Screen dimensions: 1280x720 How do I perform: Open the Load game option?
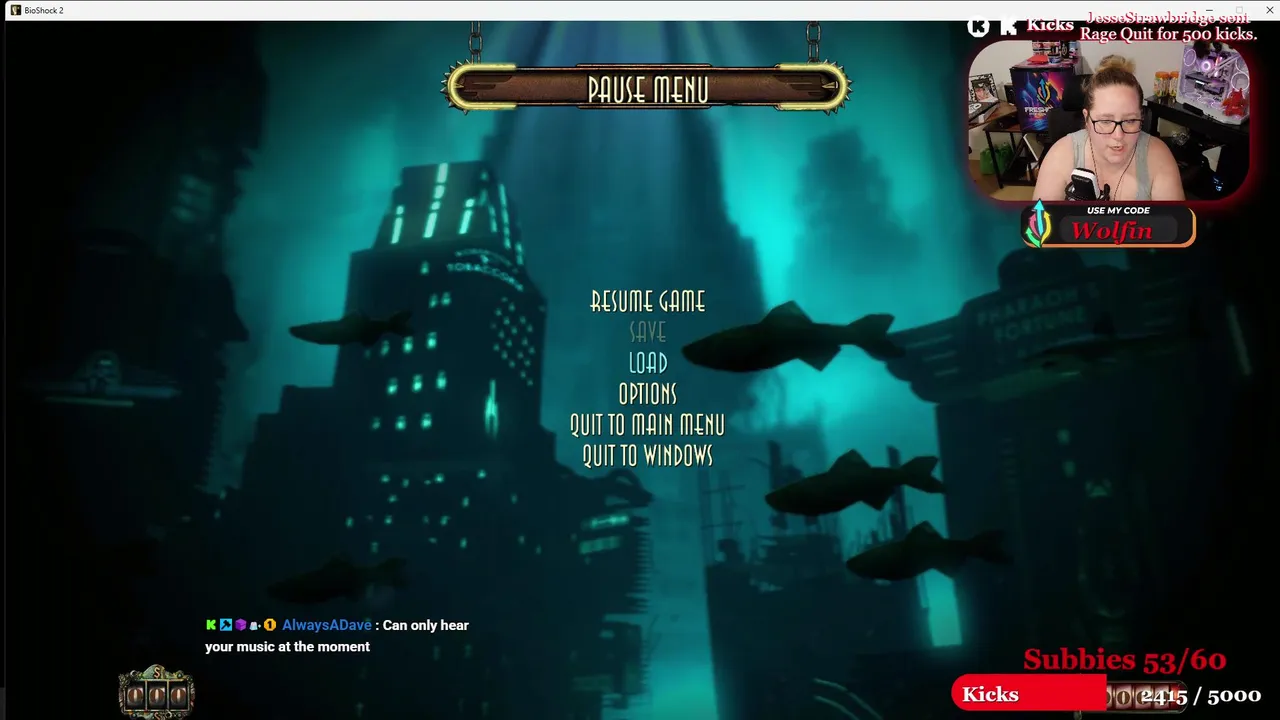648,363
